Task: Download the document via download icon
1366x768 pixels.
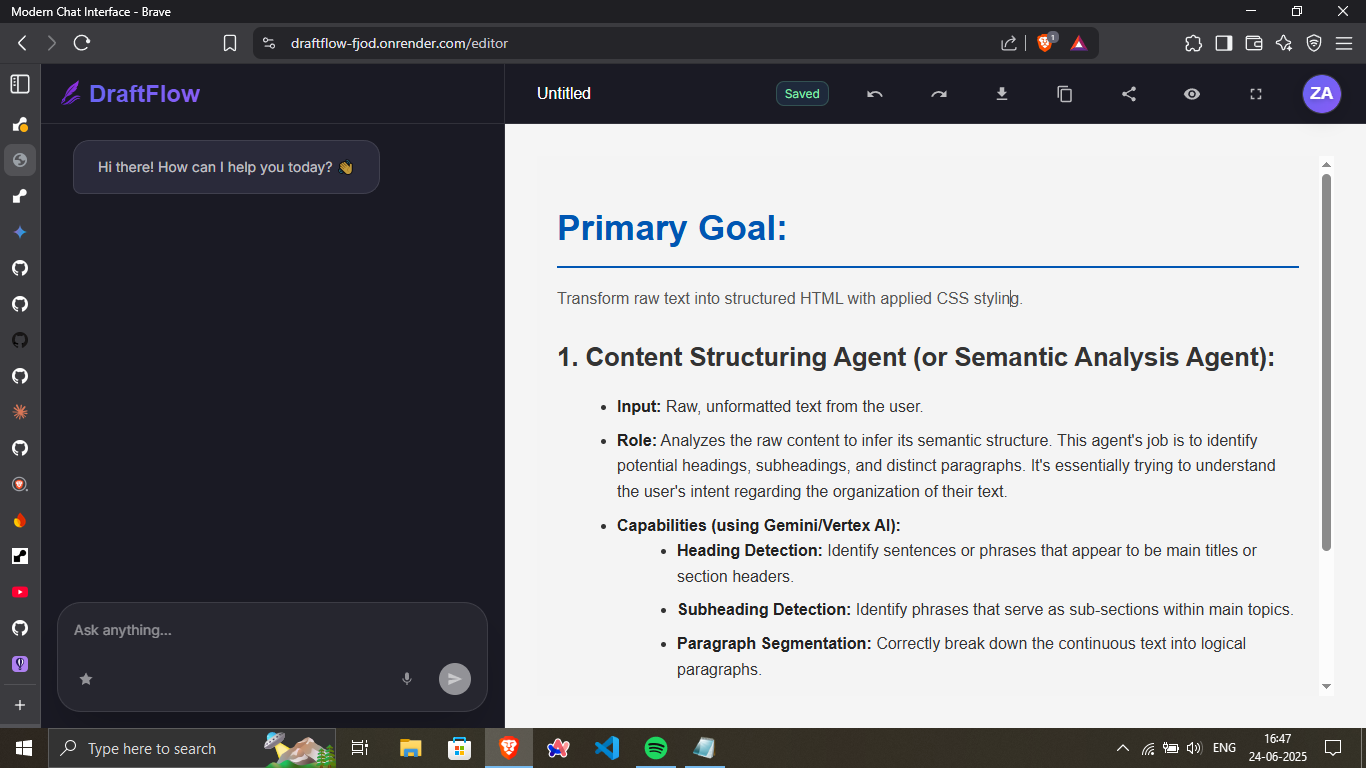Action: [x=1002, y=94]
